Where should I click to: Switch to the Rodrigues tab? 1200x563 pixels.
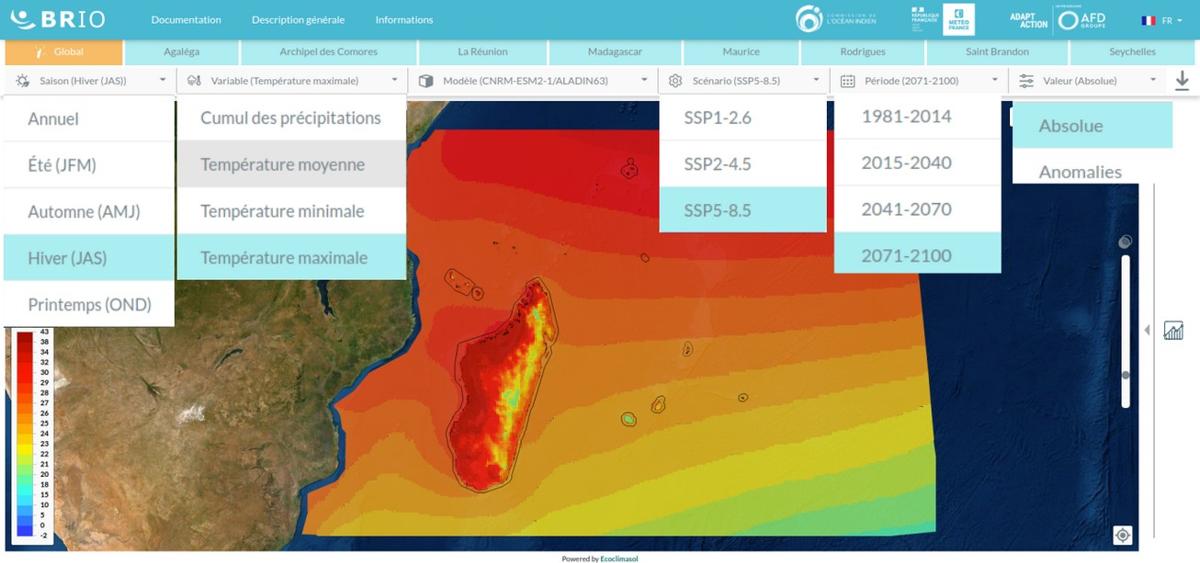863,51
